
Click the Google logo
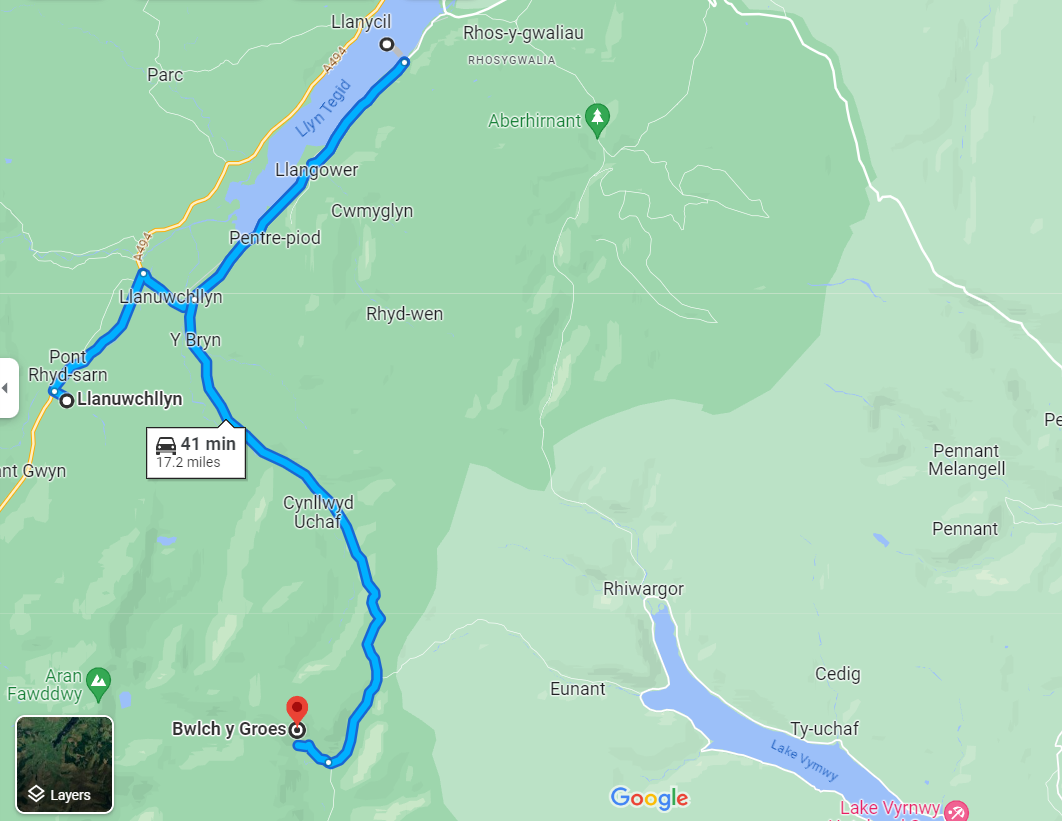[649, 798]
